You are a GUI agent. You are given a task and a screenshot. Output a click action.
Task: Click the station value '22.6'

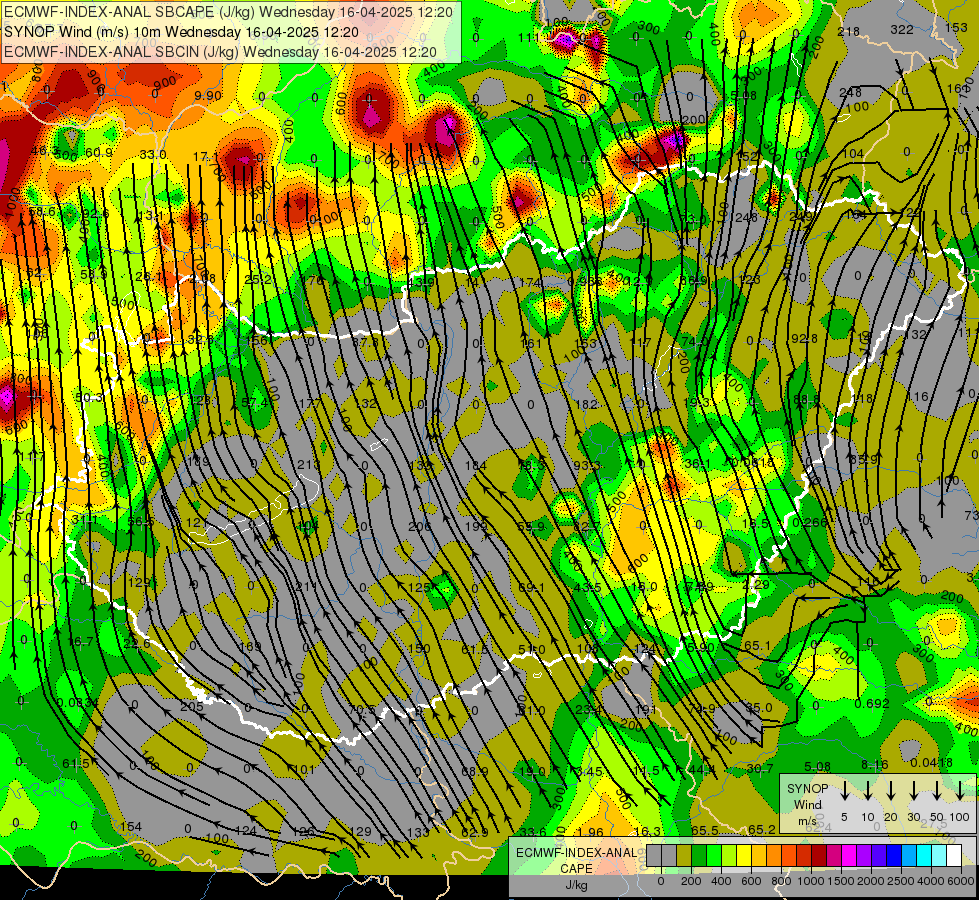tap(137, 644)
